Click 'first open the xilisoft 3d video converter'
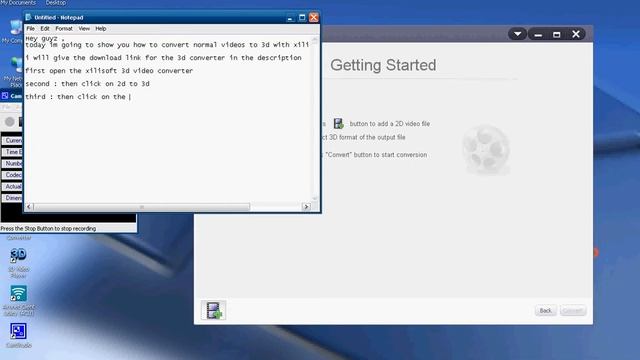Screen dimensions: 640x360 tap(109, 71)
